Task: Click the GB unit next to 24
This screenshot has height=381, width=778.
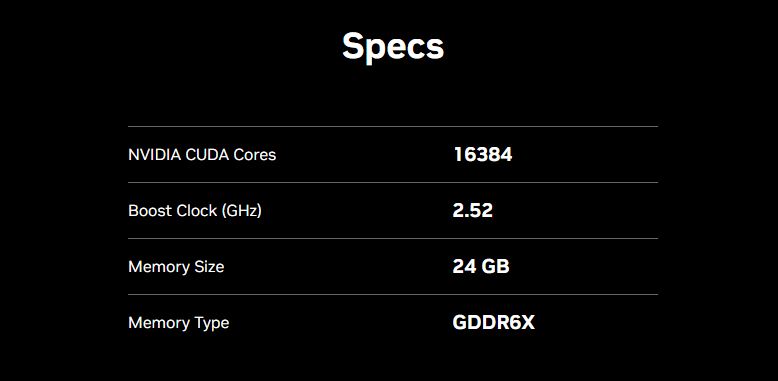Action: [496, 267]
